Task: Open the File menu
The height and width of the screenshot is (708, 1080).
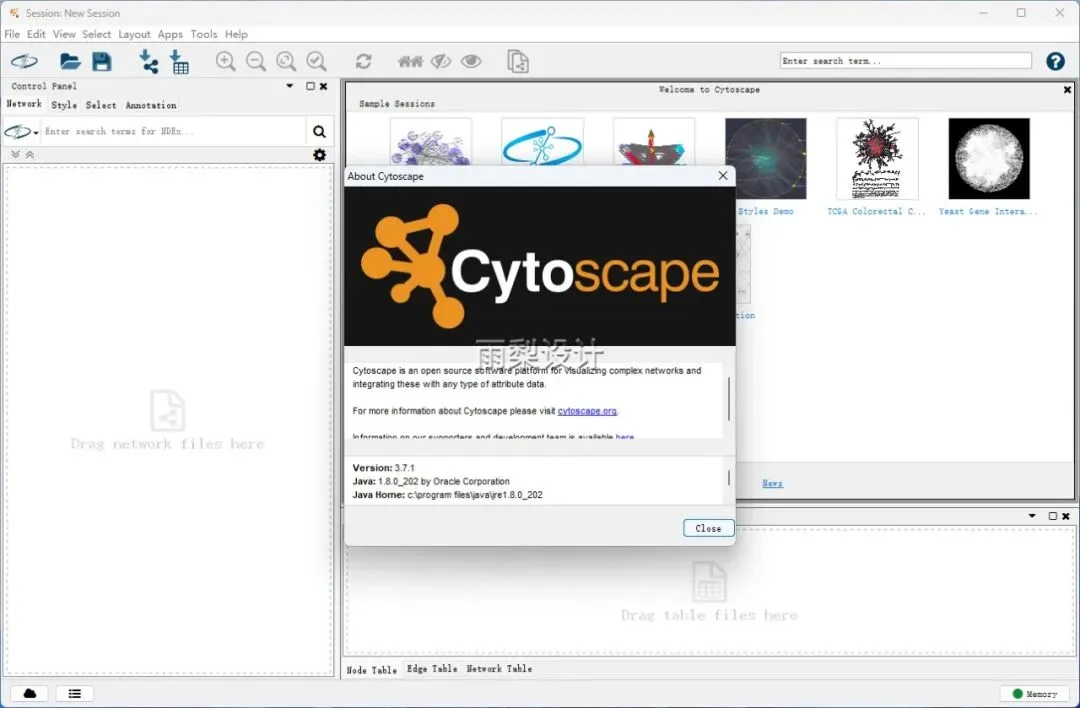Action: click(12, 34)
